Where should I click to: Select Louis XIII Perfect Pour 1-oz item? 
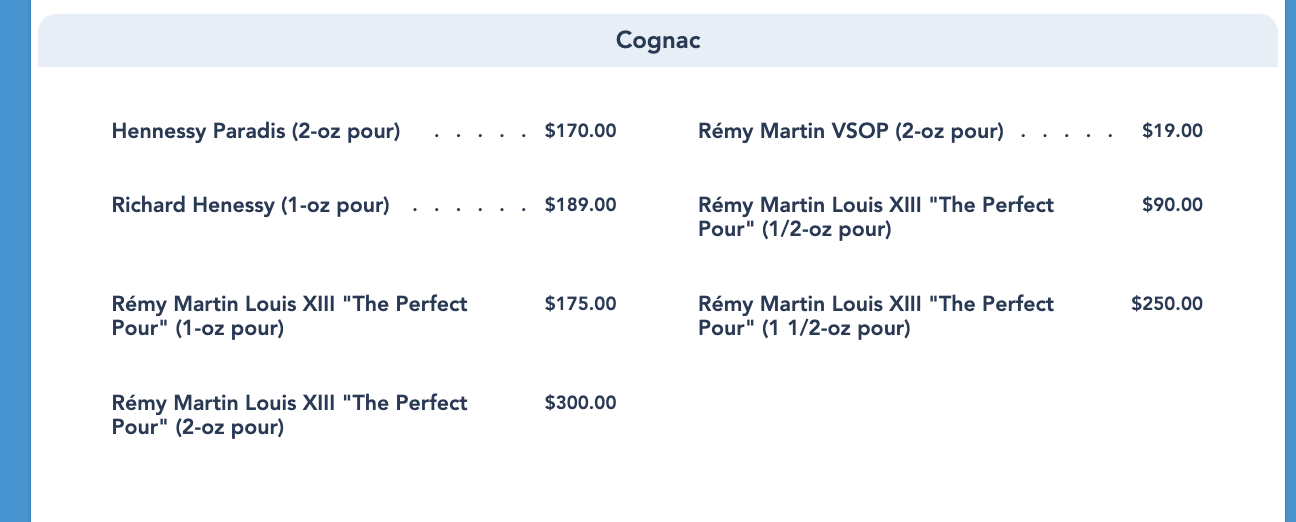click(289, 316)
